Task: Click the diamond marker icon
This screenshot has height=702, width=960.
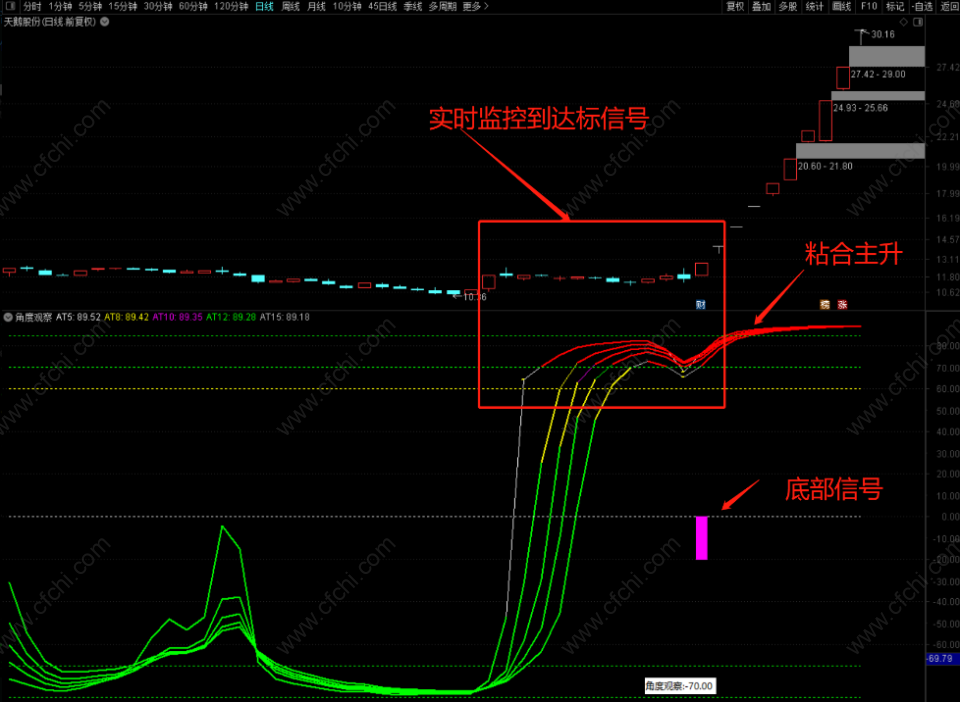Action: 904,22
